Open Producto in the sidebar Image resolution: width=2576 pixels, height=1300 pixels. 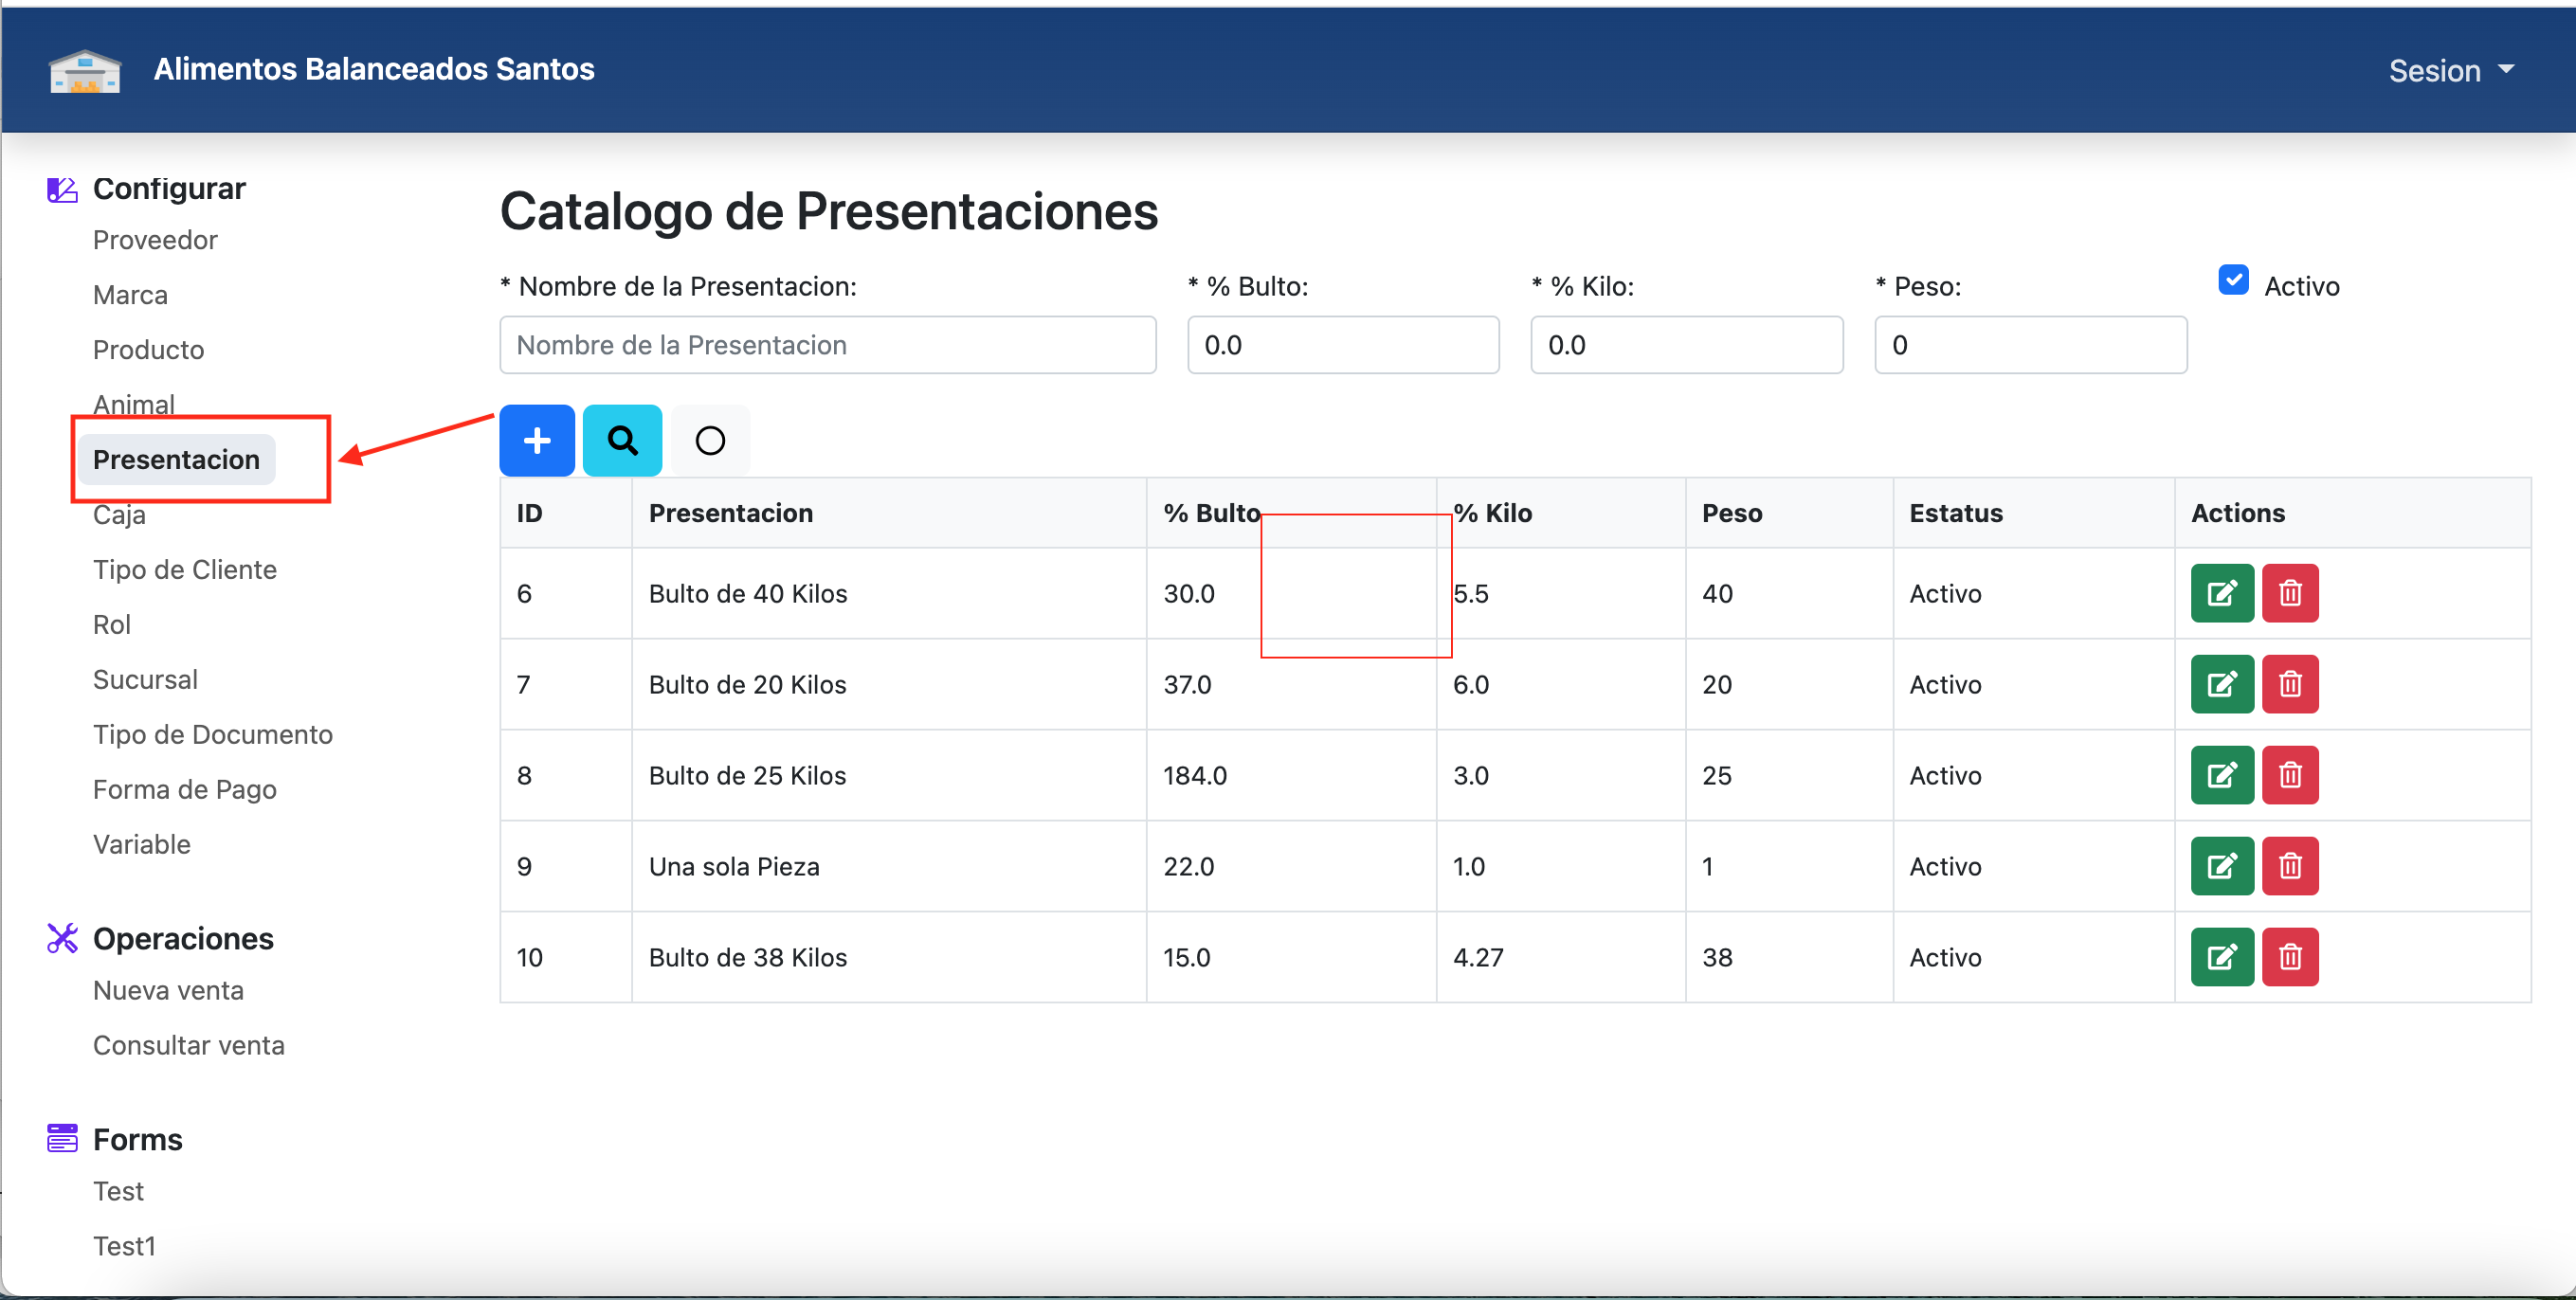click(x=148, y=350)
